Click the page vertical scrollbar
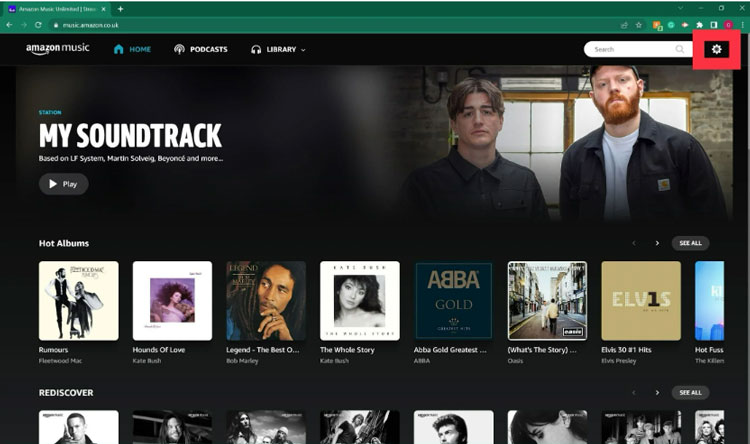The image size is (750, 444). pyautogui.click(x=747, y=239)
